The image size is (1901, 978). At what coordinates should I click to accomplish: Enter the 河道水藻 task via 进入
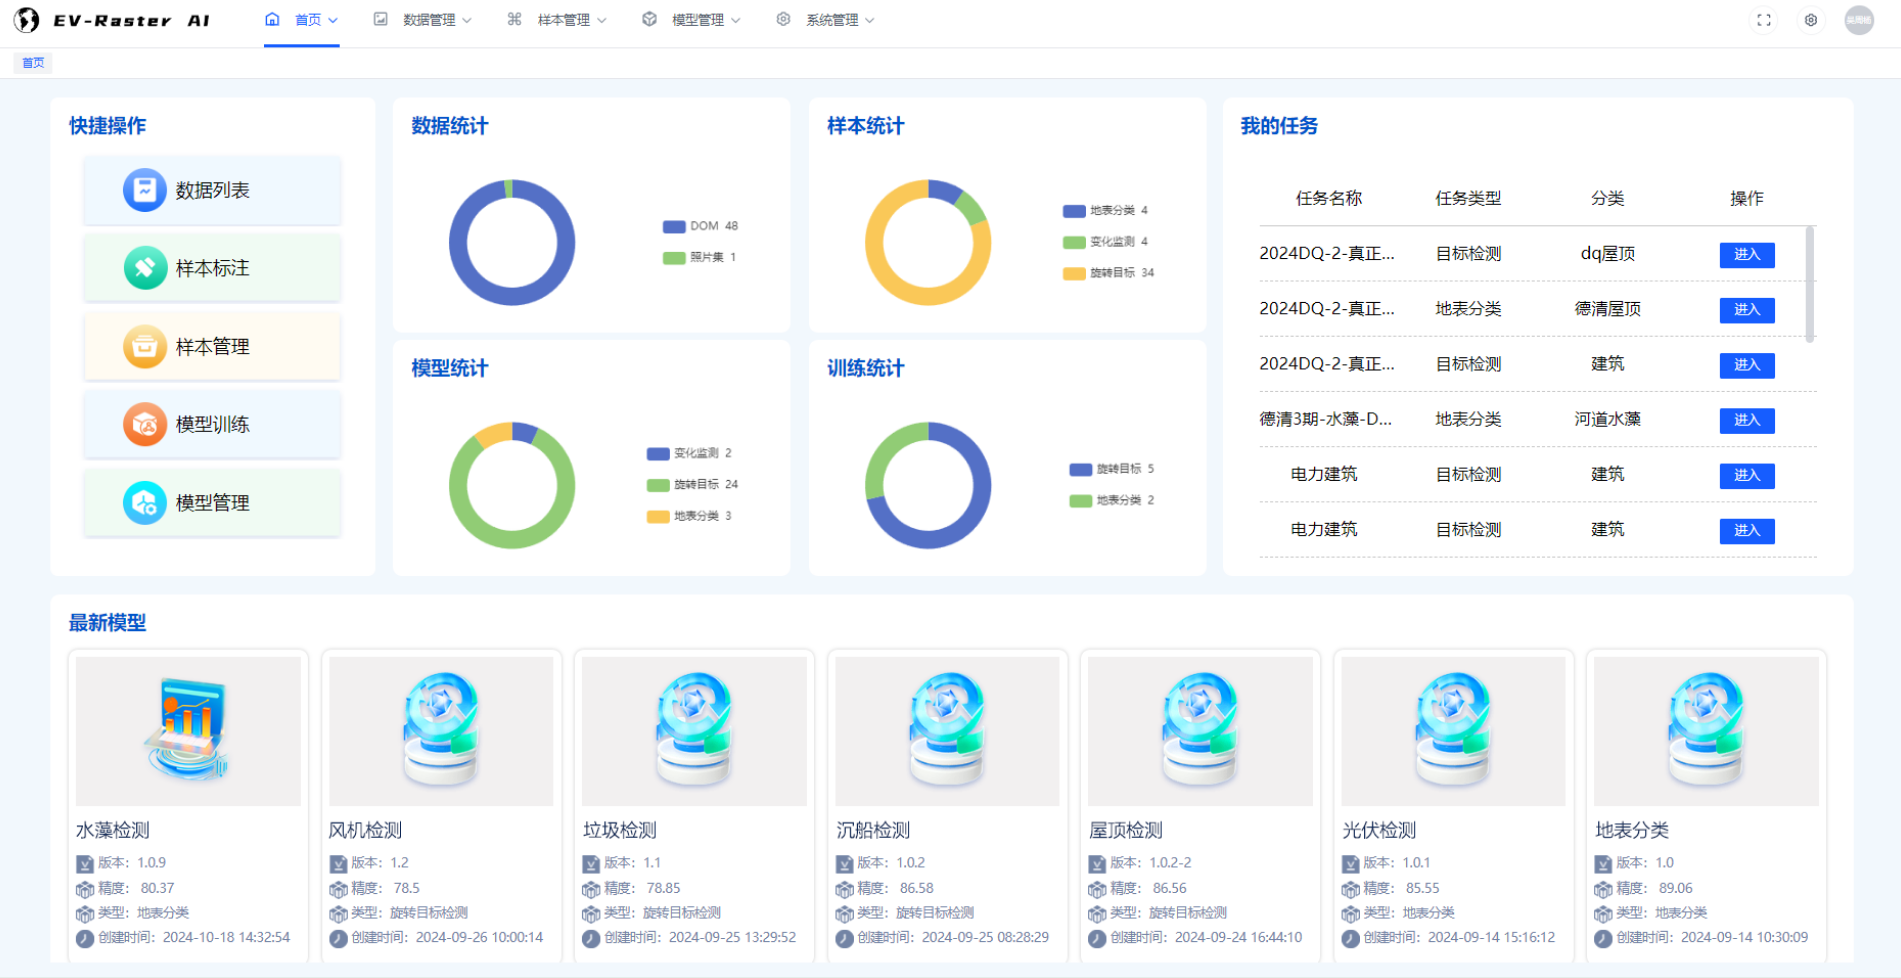pyautogui.click(x=1747, y=420)
